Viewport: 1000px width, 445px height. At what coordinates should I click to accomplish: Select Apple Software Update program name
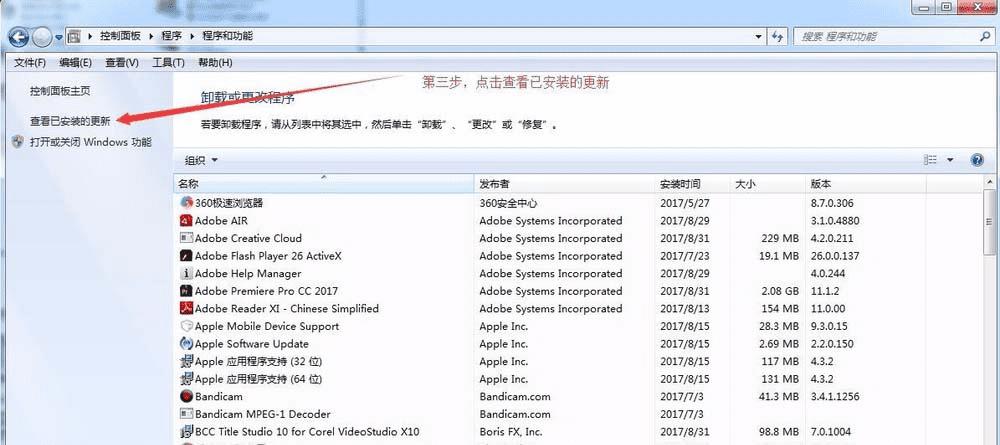tap(252, 344)
